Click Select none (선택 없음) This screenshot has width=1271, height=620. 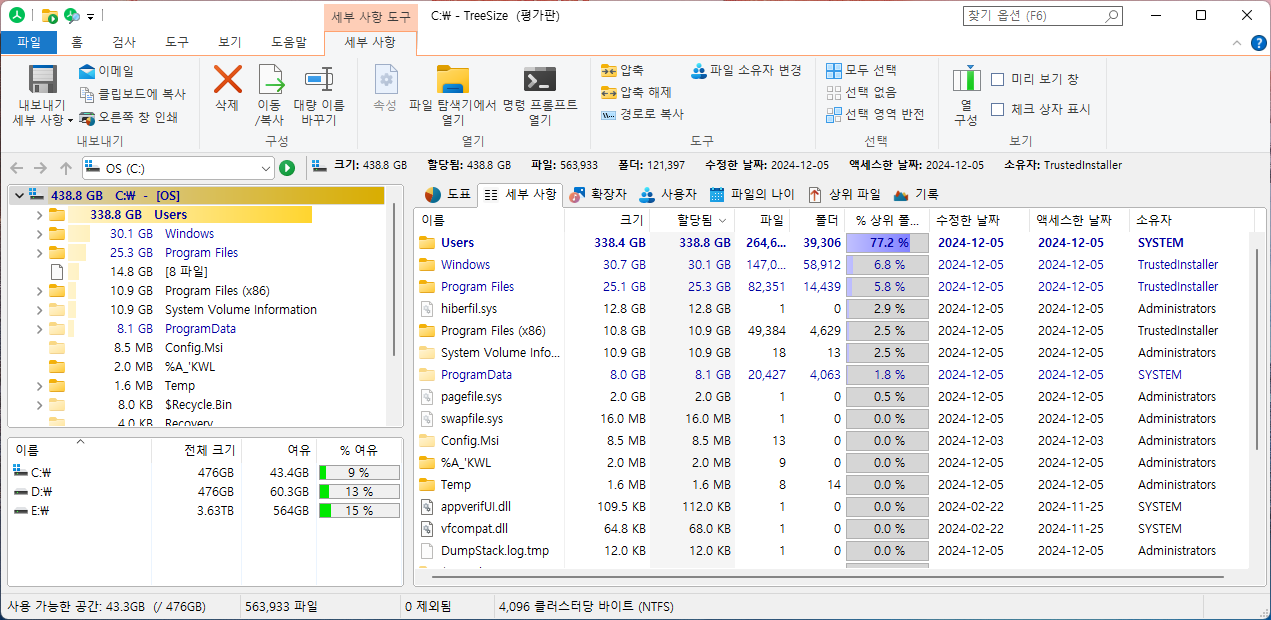[861, 92]
